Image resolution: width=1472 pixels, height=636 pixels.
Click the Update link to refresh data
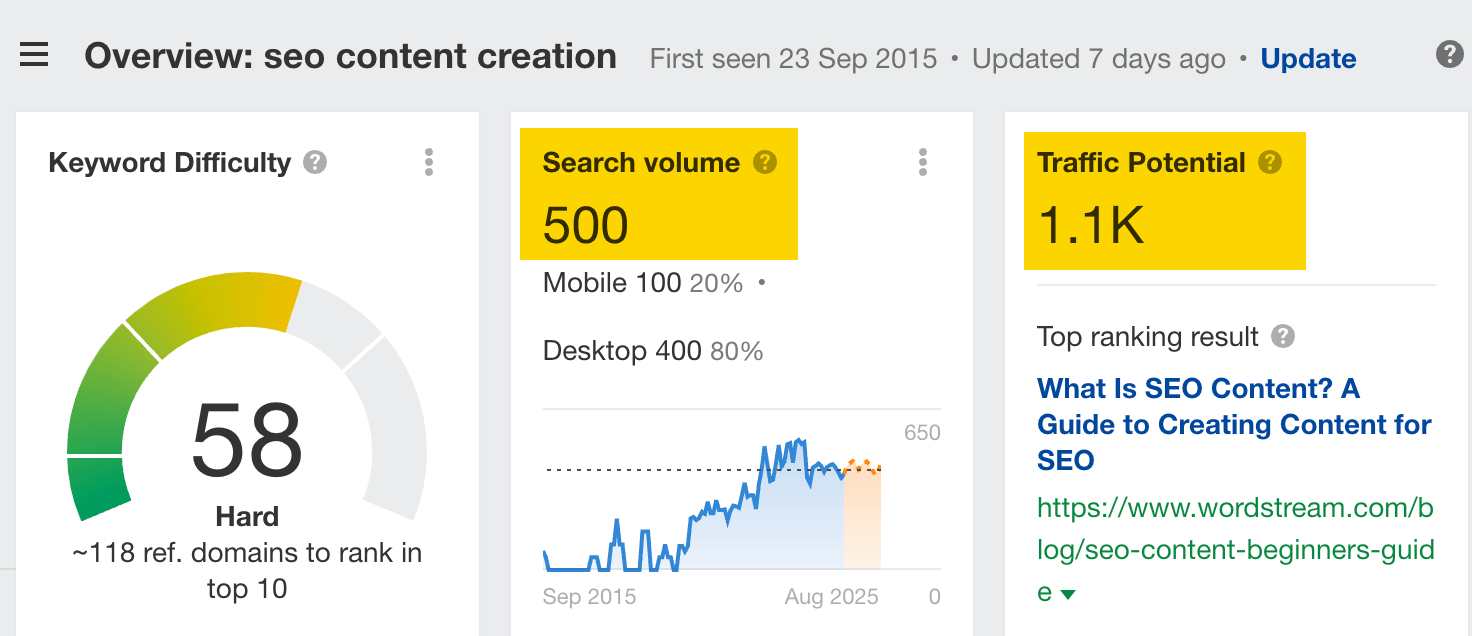pos(1308,59)
